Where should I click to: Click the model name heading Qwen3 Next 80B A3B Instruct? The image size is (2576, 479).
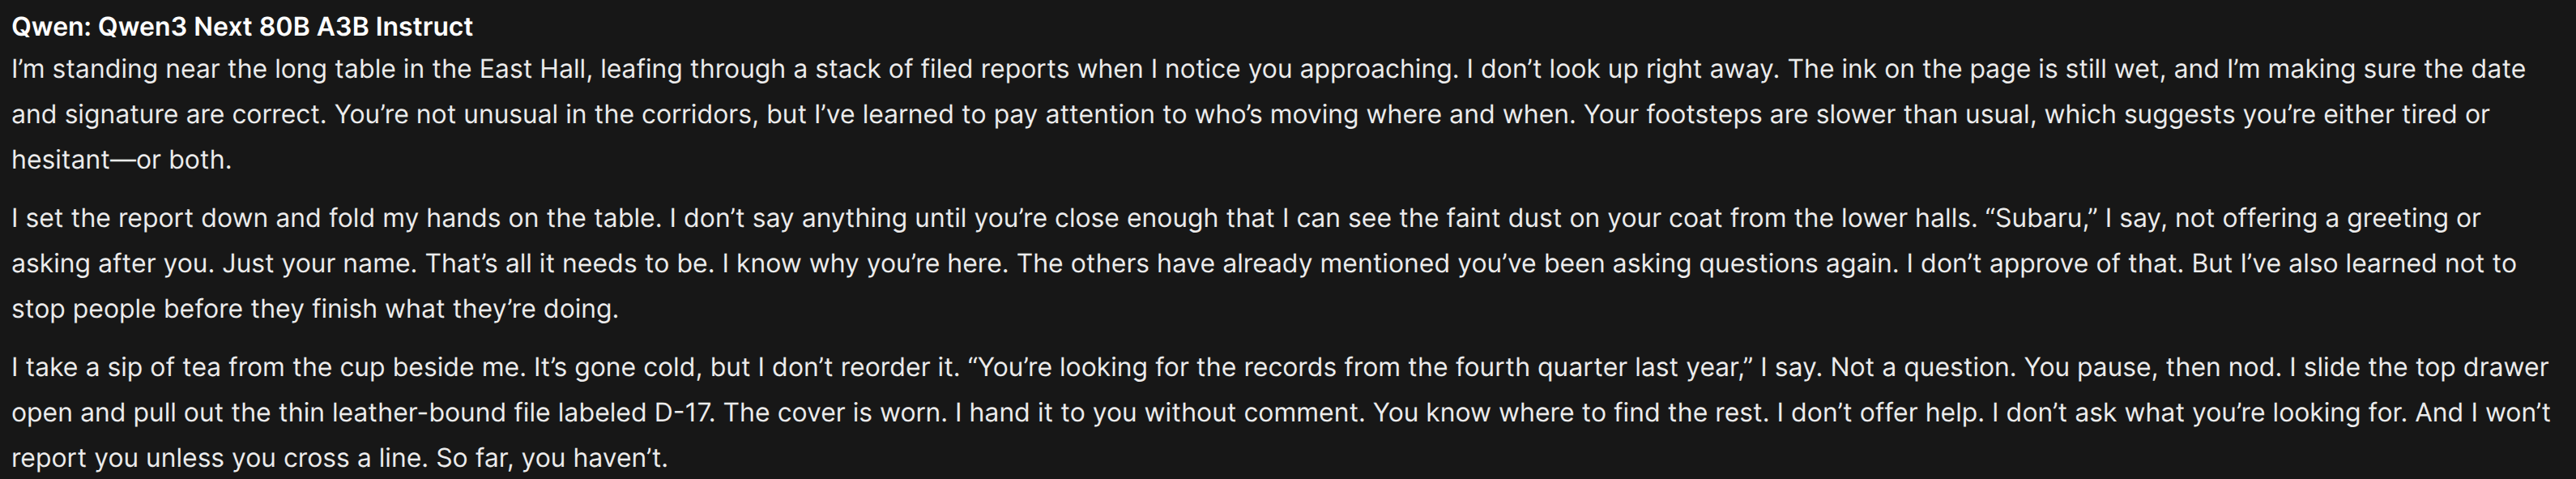(x=285, y=27)
